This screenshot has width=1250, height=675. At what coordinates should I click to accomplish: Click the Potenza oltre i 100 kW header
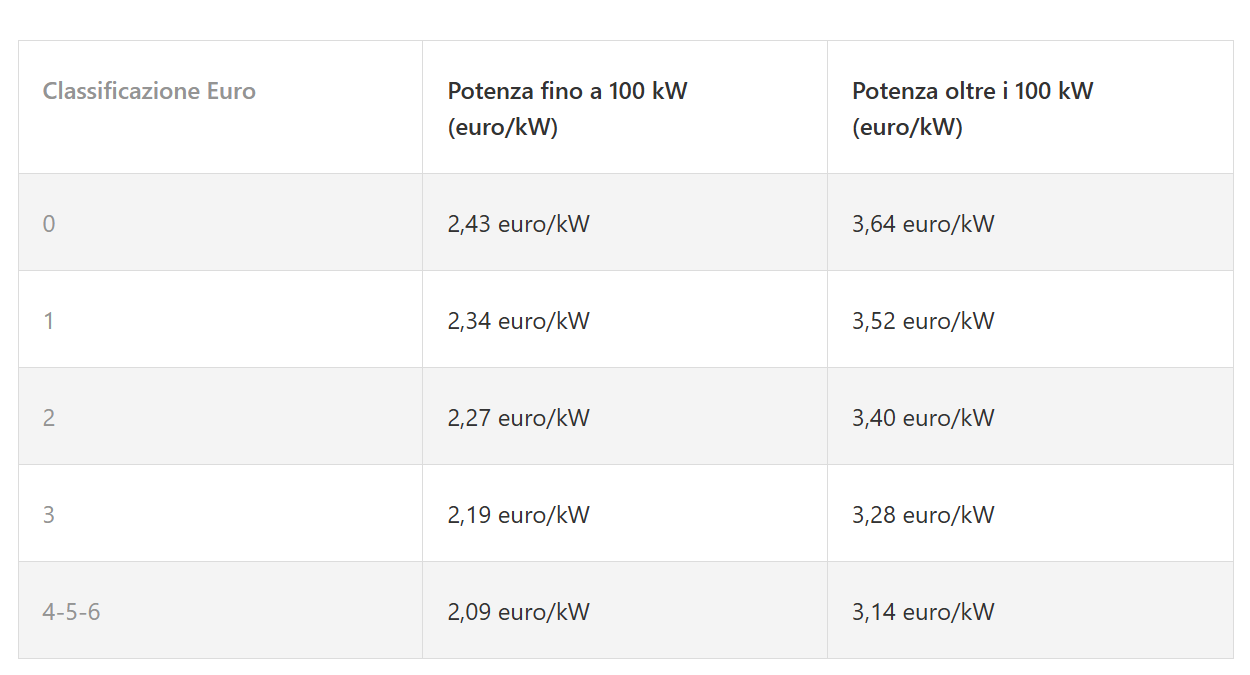(972, 91)
